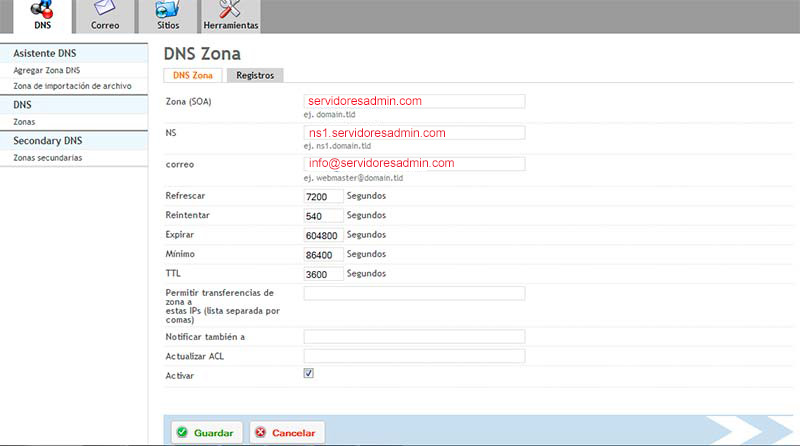Image resolution: width=800 pixels, height=446 pixels.
Task: Open the Zonas sidebar link
Action: pos(24,122)
